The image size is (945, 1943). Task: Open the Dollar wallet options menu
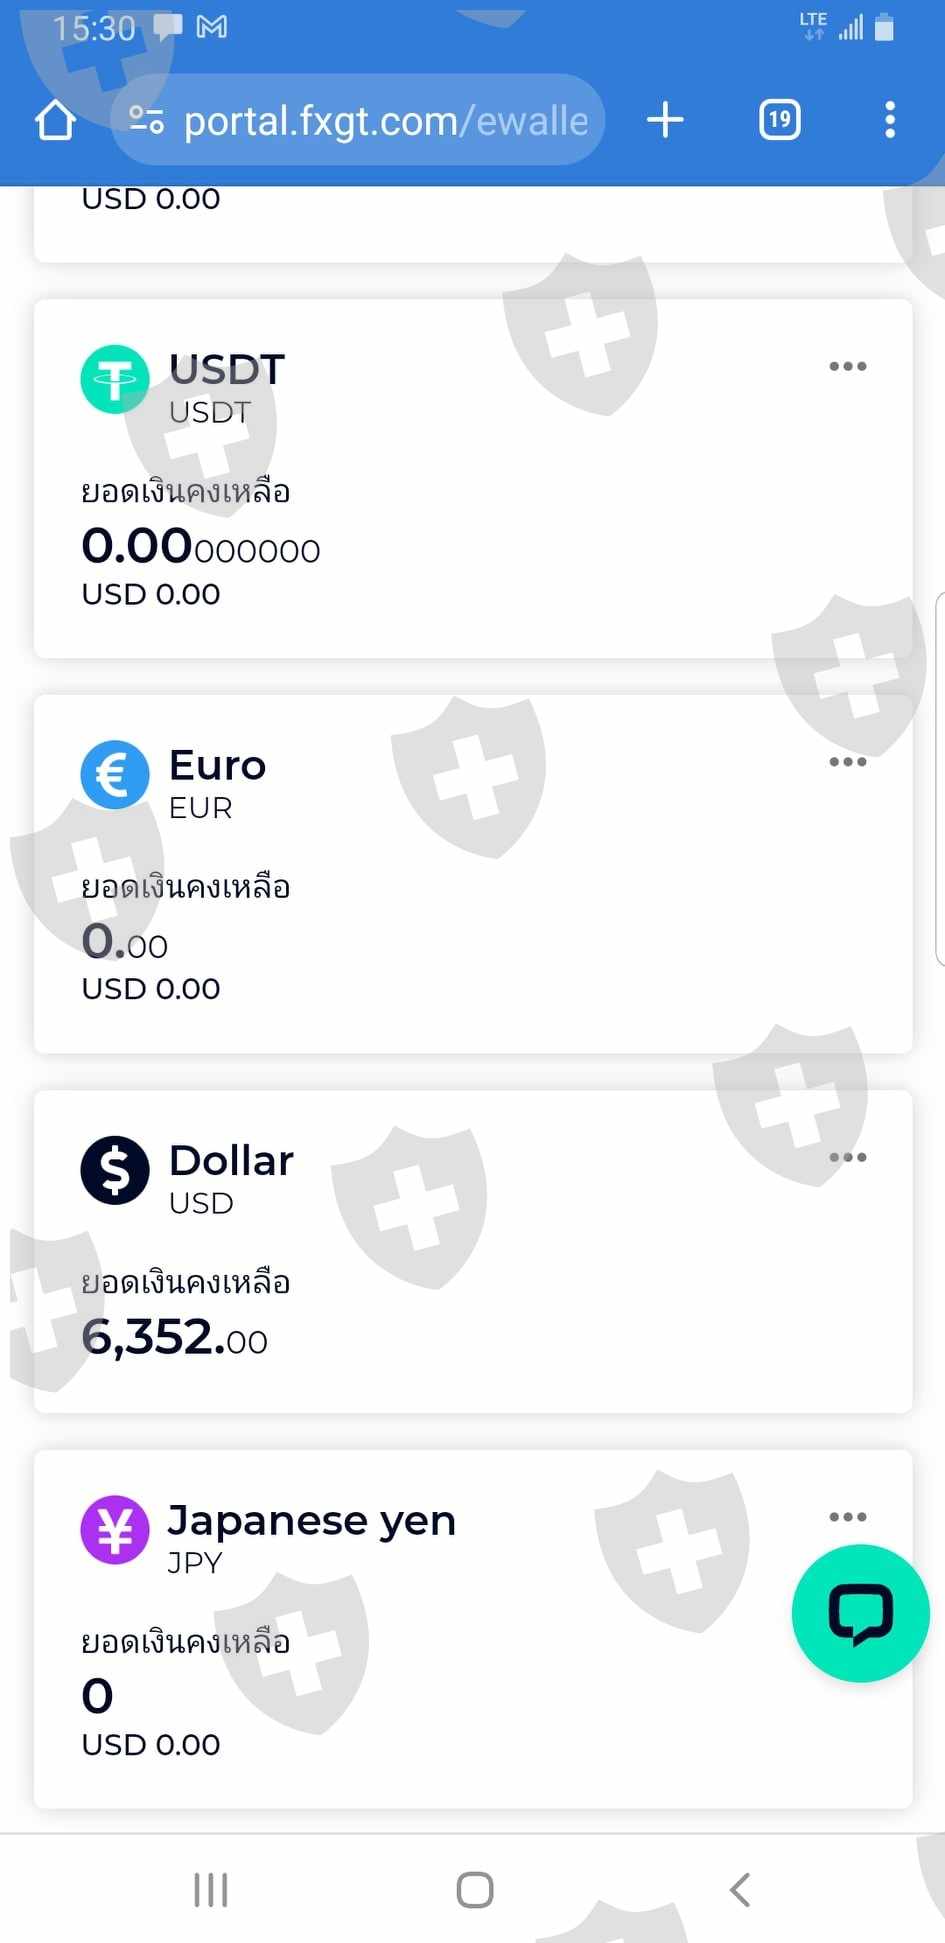(x=847, y=1158)
